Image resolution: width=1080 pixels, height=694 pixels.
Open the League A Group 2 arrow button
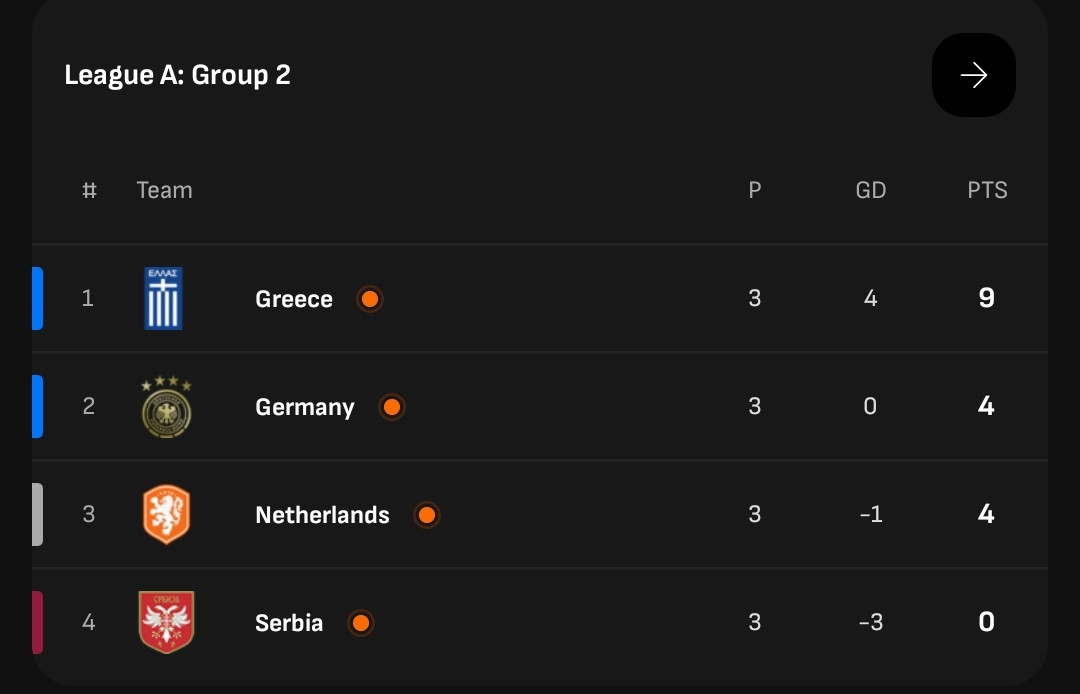tap(973, 75)
